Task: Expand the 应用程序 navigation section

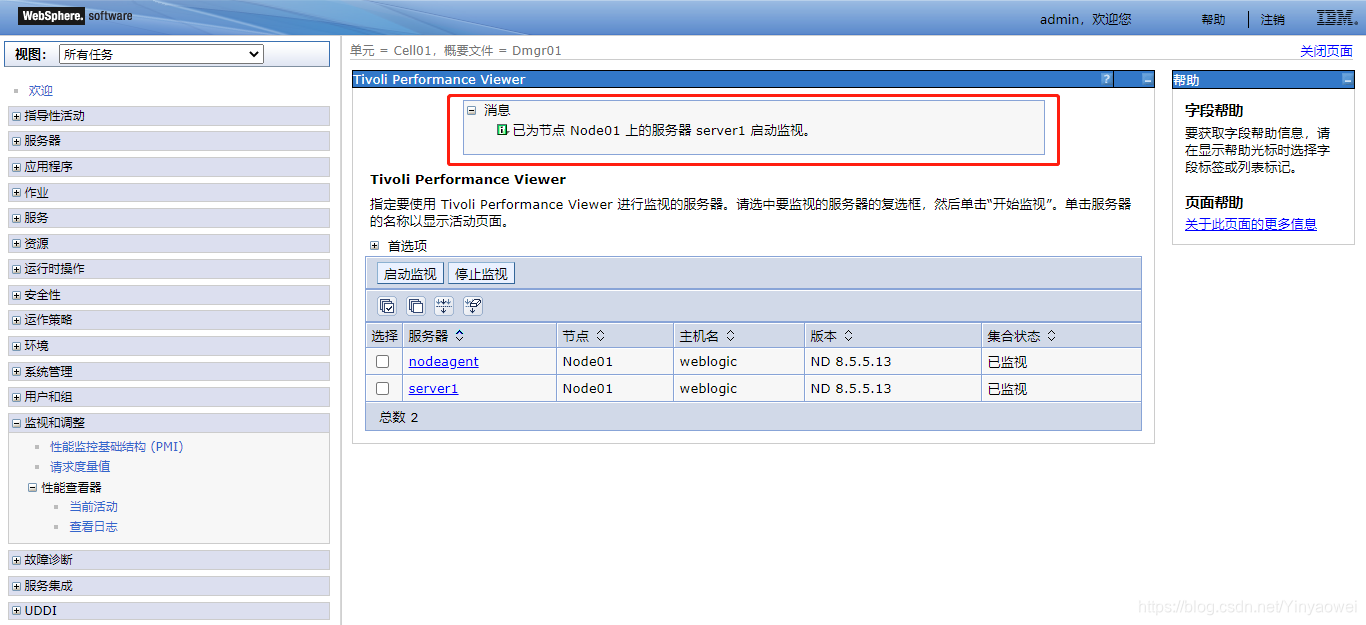Action: [x=16, y=167]
